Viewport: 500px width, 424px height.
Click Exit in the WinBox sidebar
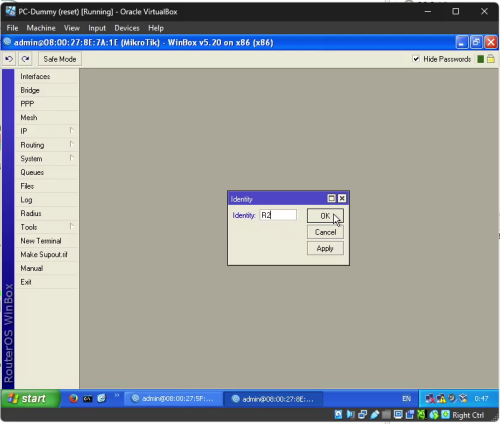coord(46,282)
